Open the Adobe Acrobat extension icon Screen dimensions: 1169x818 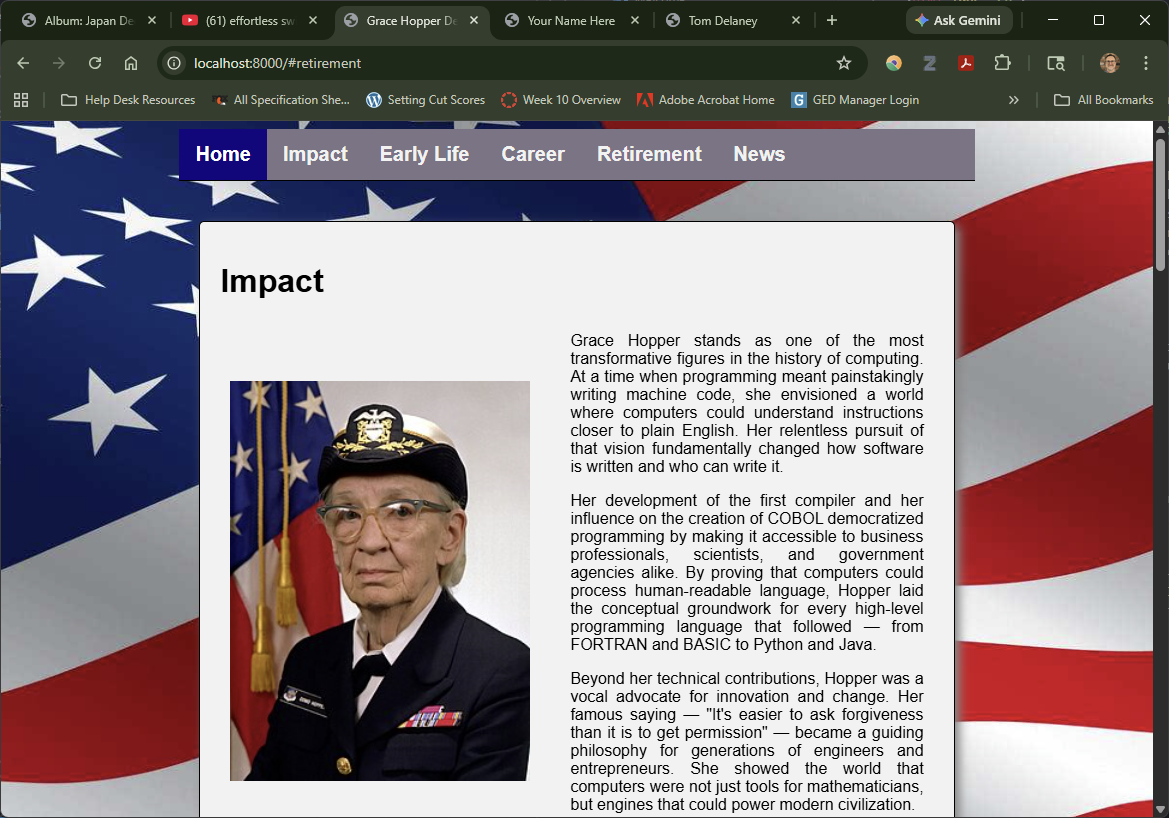pyautogui.click(x=966, y=62)
